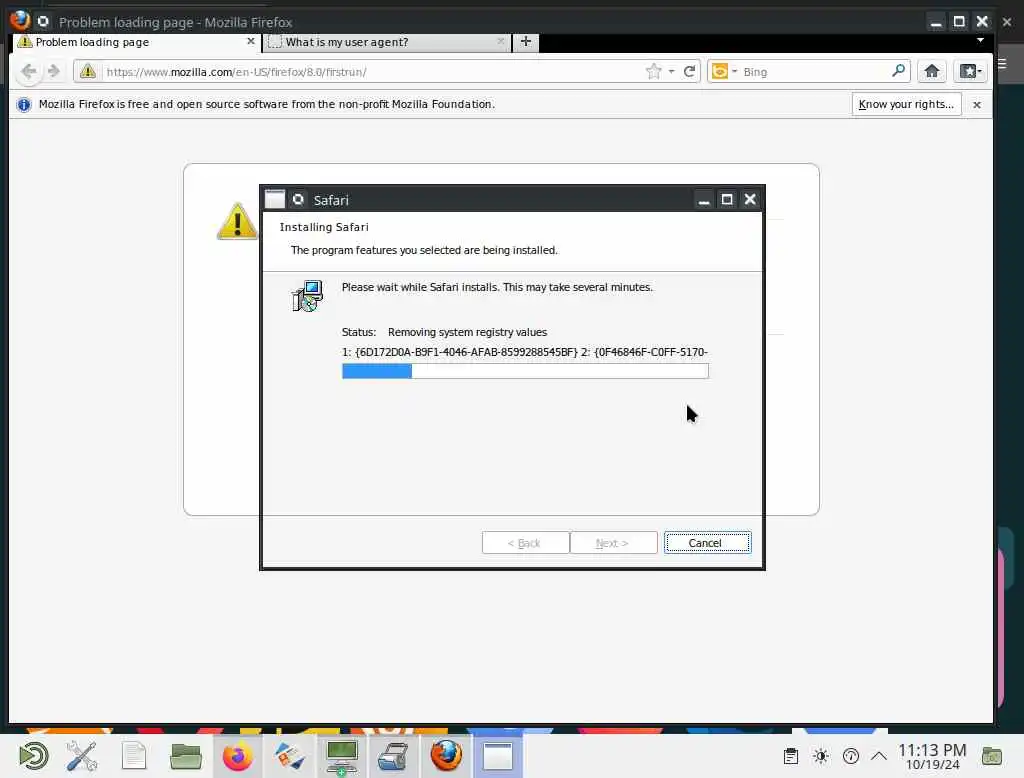The width and height of the screenshot is (1024, 778).
Task: Open the bookmark star dropdown arrow
Action: [x=671, y=71]
